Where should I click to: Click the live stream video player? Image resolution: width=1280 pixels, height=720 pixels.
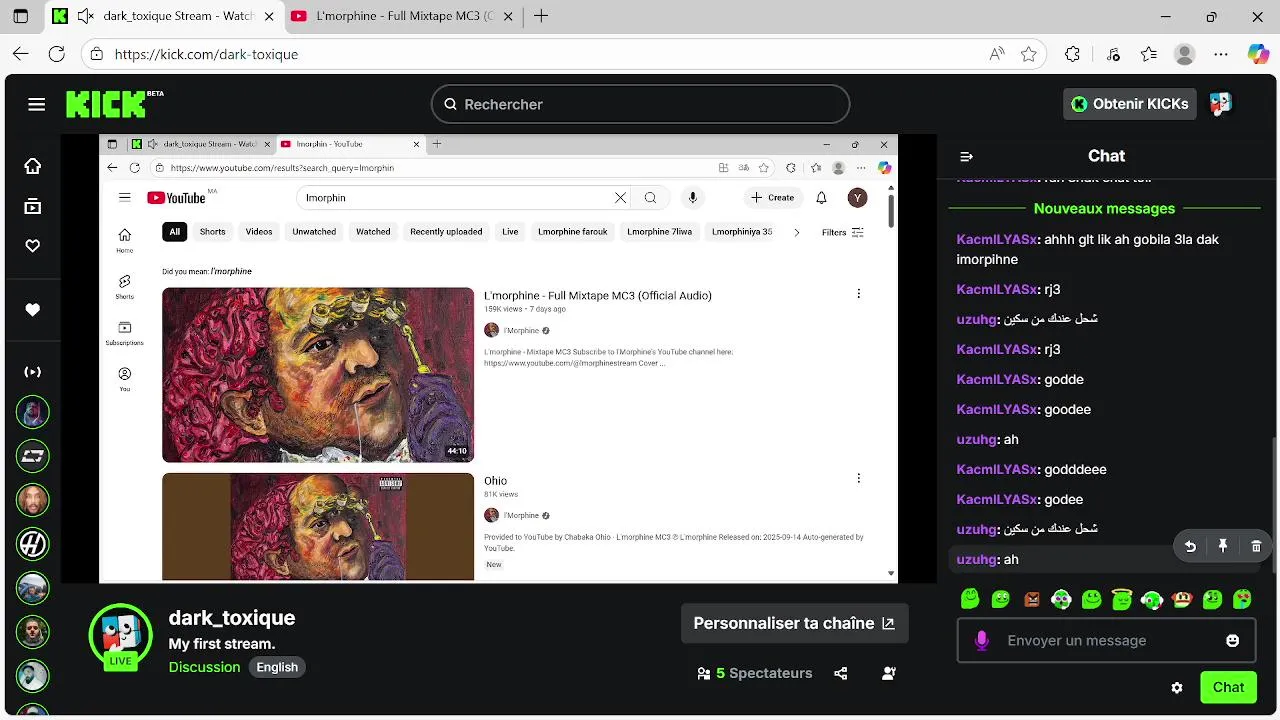[x=498, y=358]
